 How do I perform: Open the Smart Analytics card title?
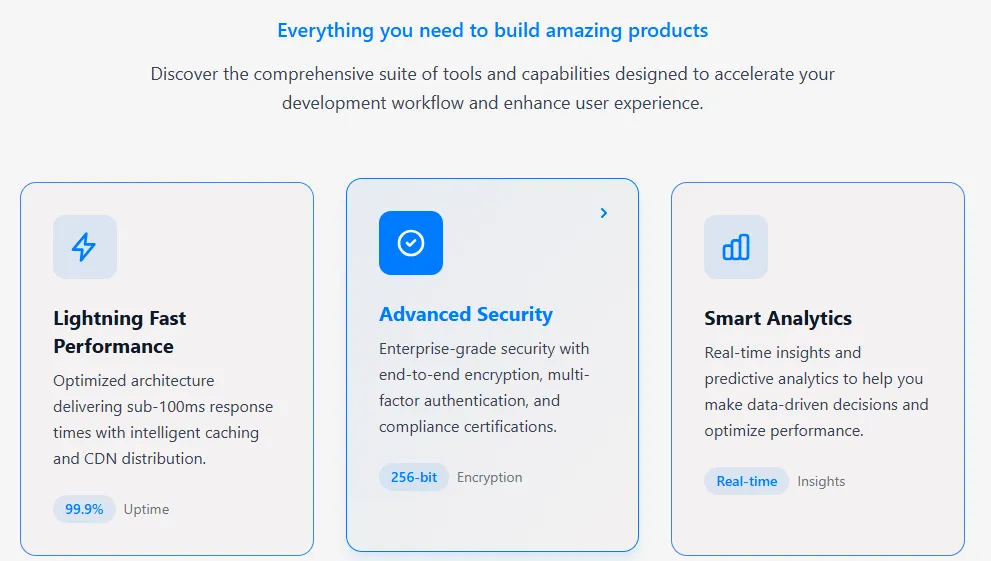click(778, 318)
